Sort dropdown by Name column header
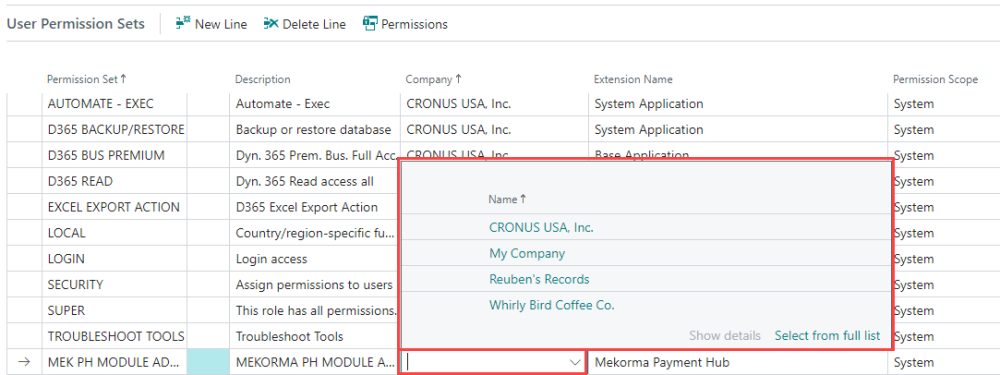Screen dimensions: 1000x375 point(508,199)
